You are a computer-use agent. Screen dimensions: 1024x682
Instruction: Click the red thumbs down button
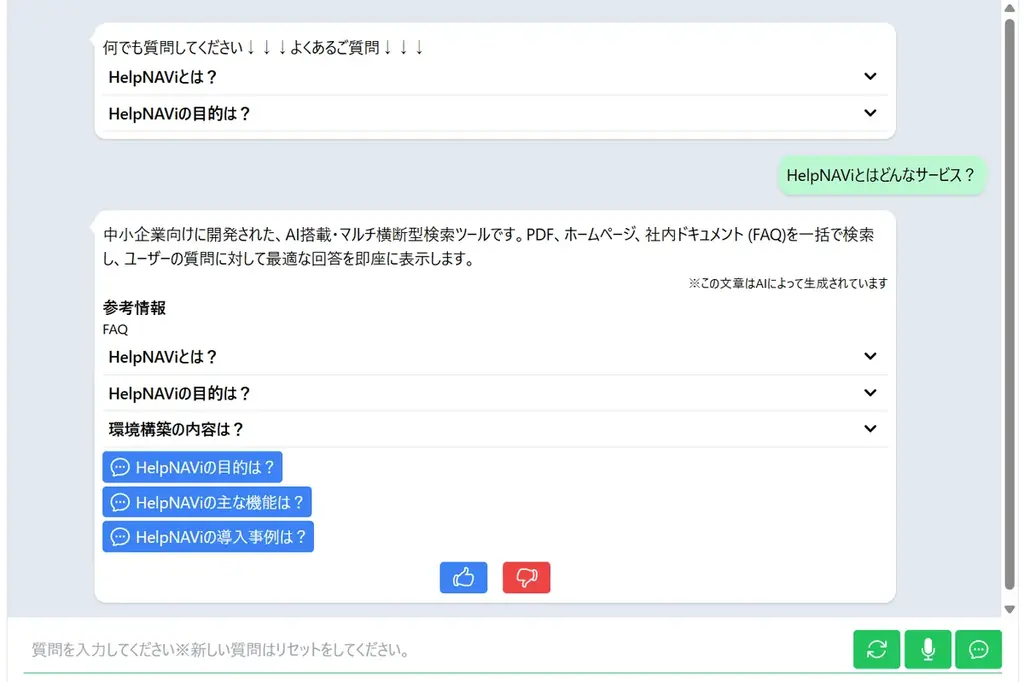coord(526,577)
